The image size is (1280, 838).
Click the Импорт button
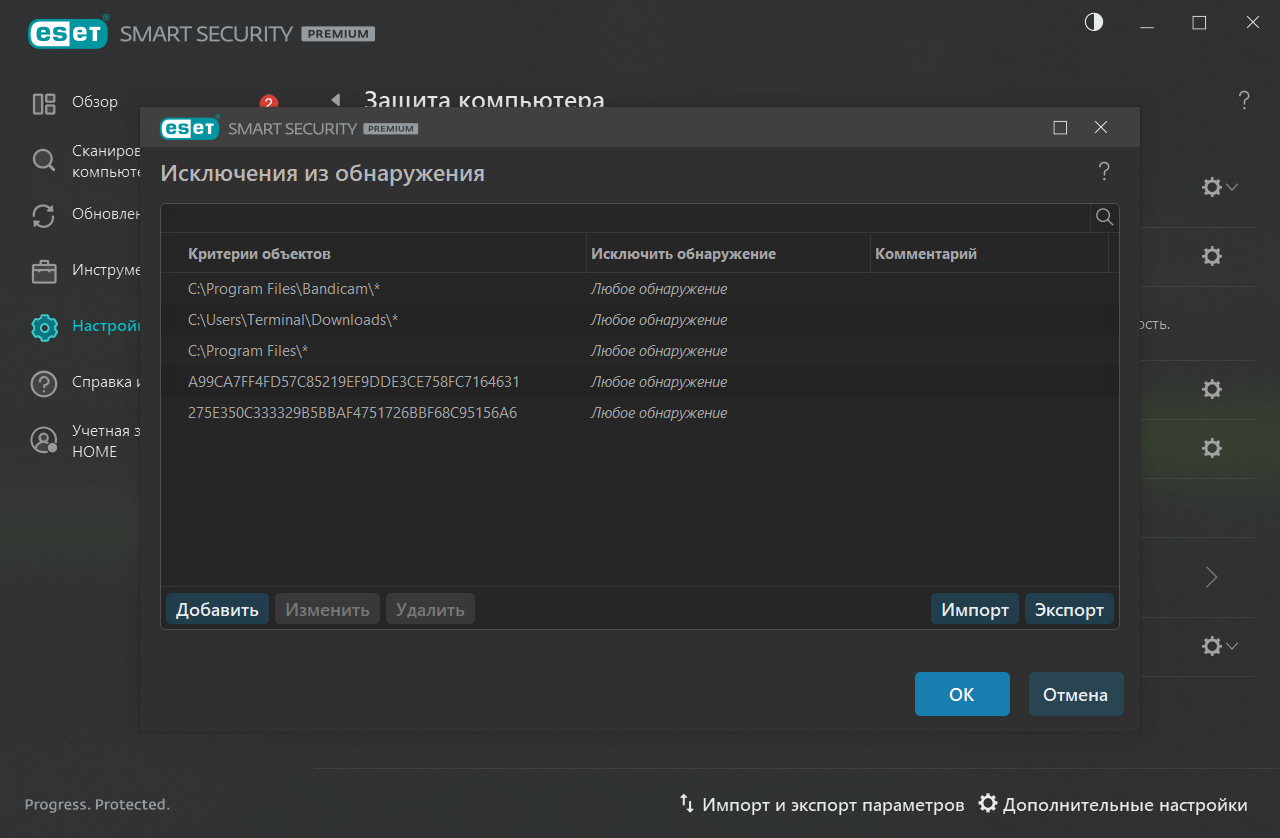click(974, 610)
